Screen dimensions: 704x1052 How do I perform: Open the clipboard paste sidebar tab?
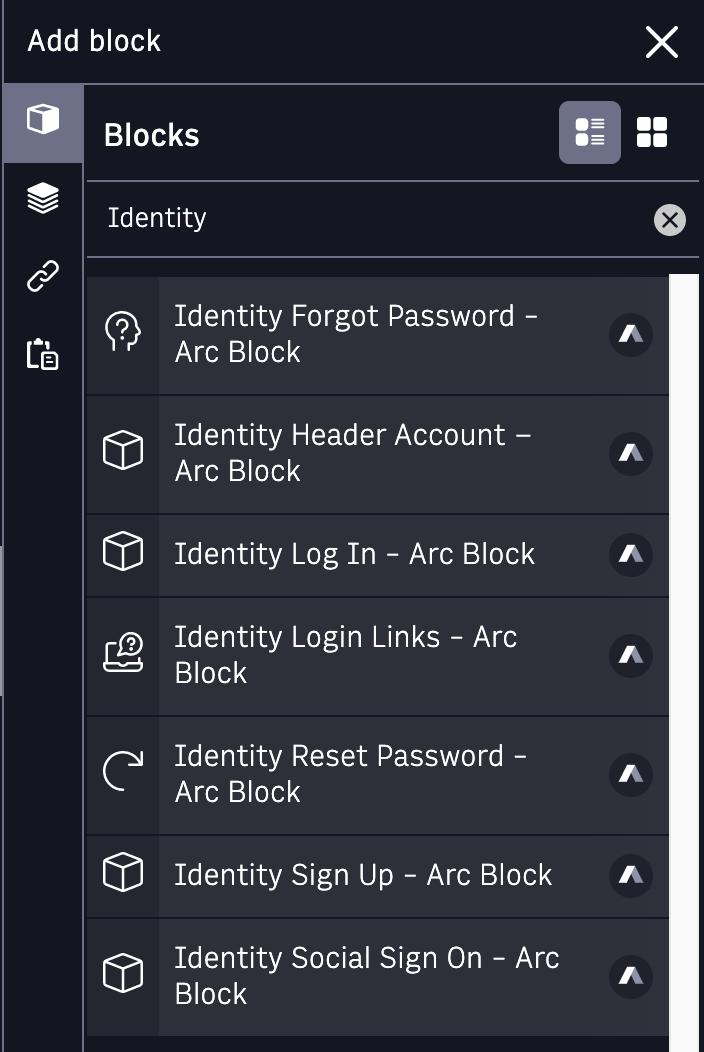[x=43, y=354]
